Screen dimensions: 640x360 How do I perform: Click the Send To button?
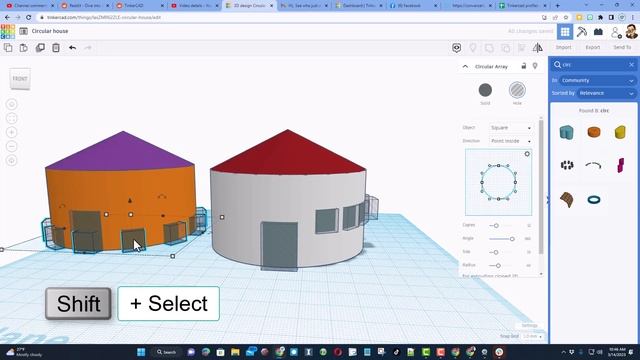pyautogui.click(x=622, y=47)
